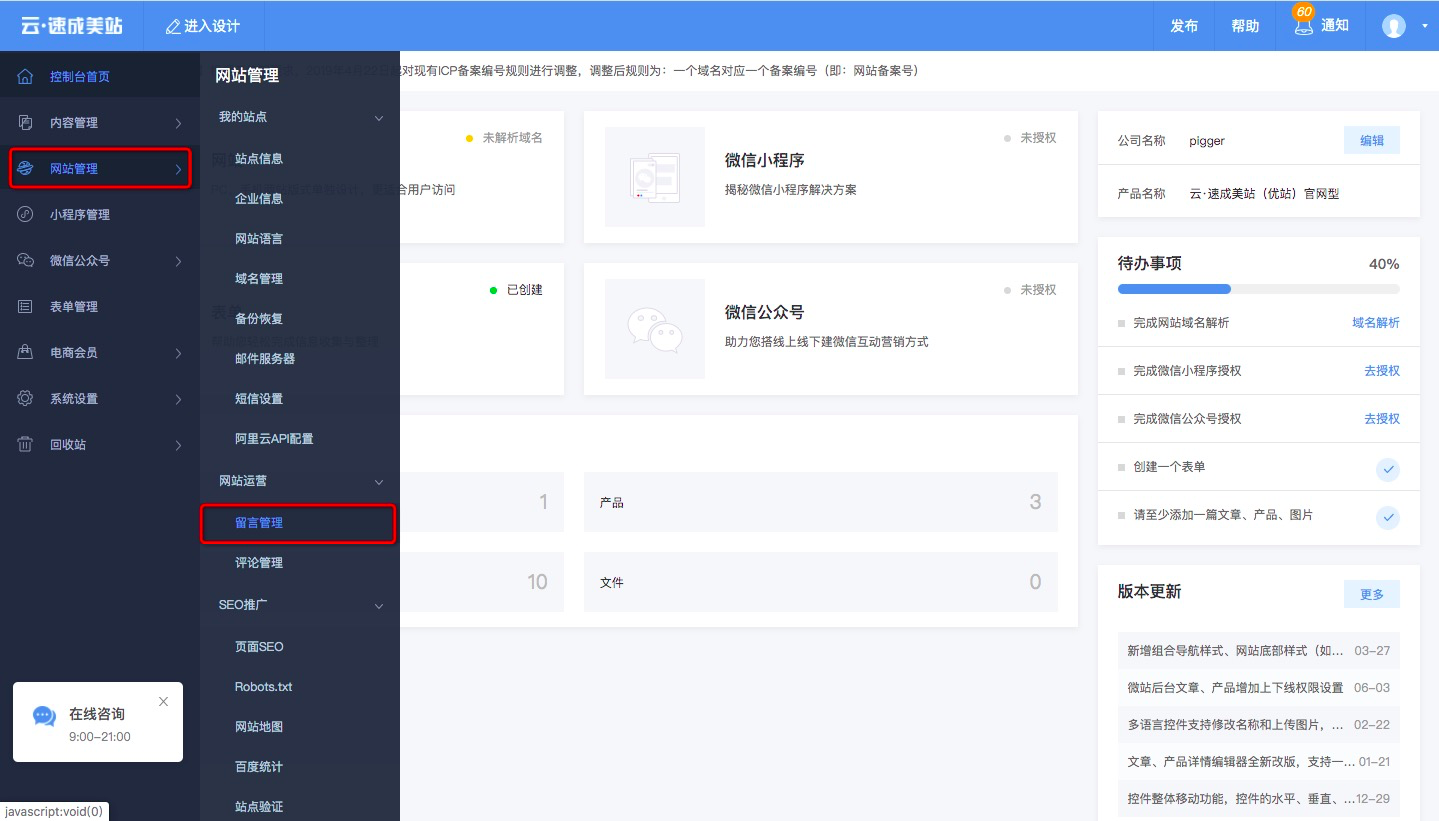Click the 待办事项 40% progress bar
1439x821 pixels.
coord(1259,289)
